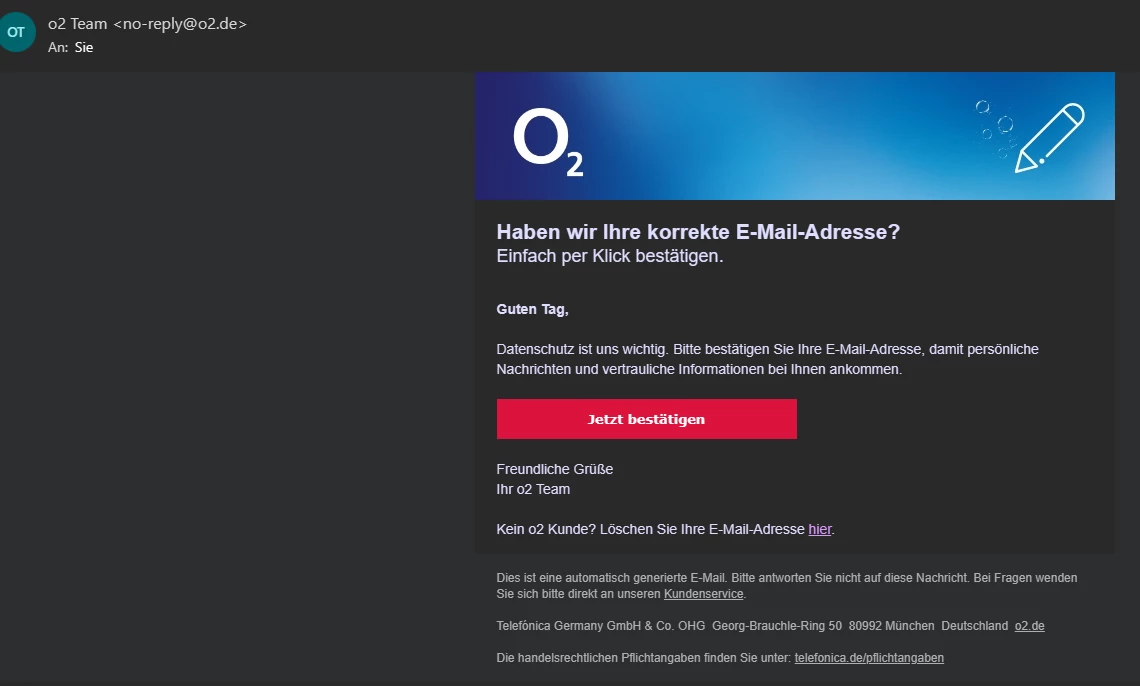Click the 'Freundliche Grüße' closing line

[554, 469]
